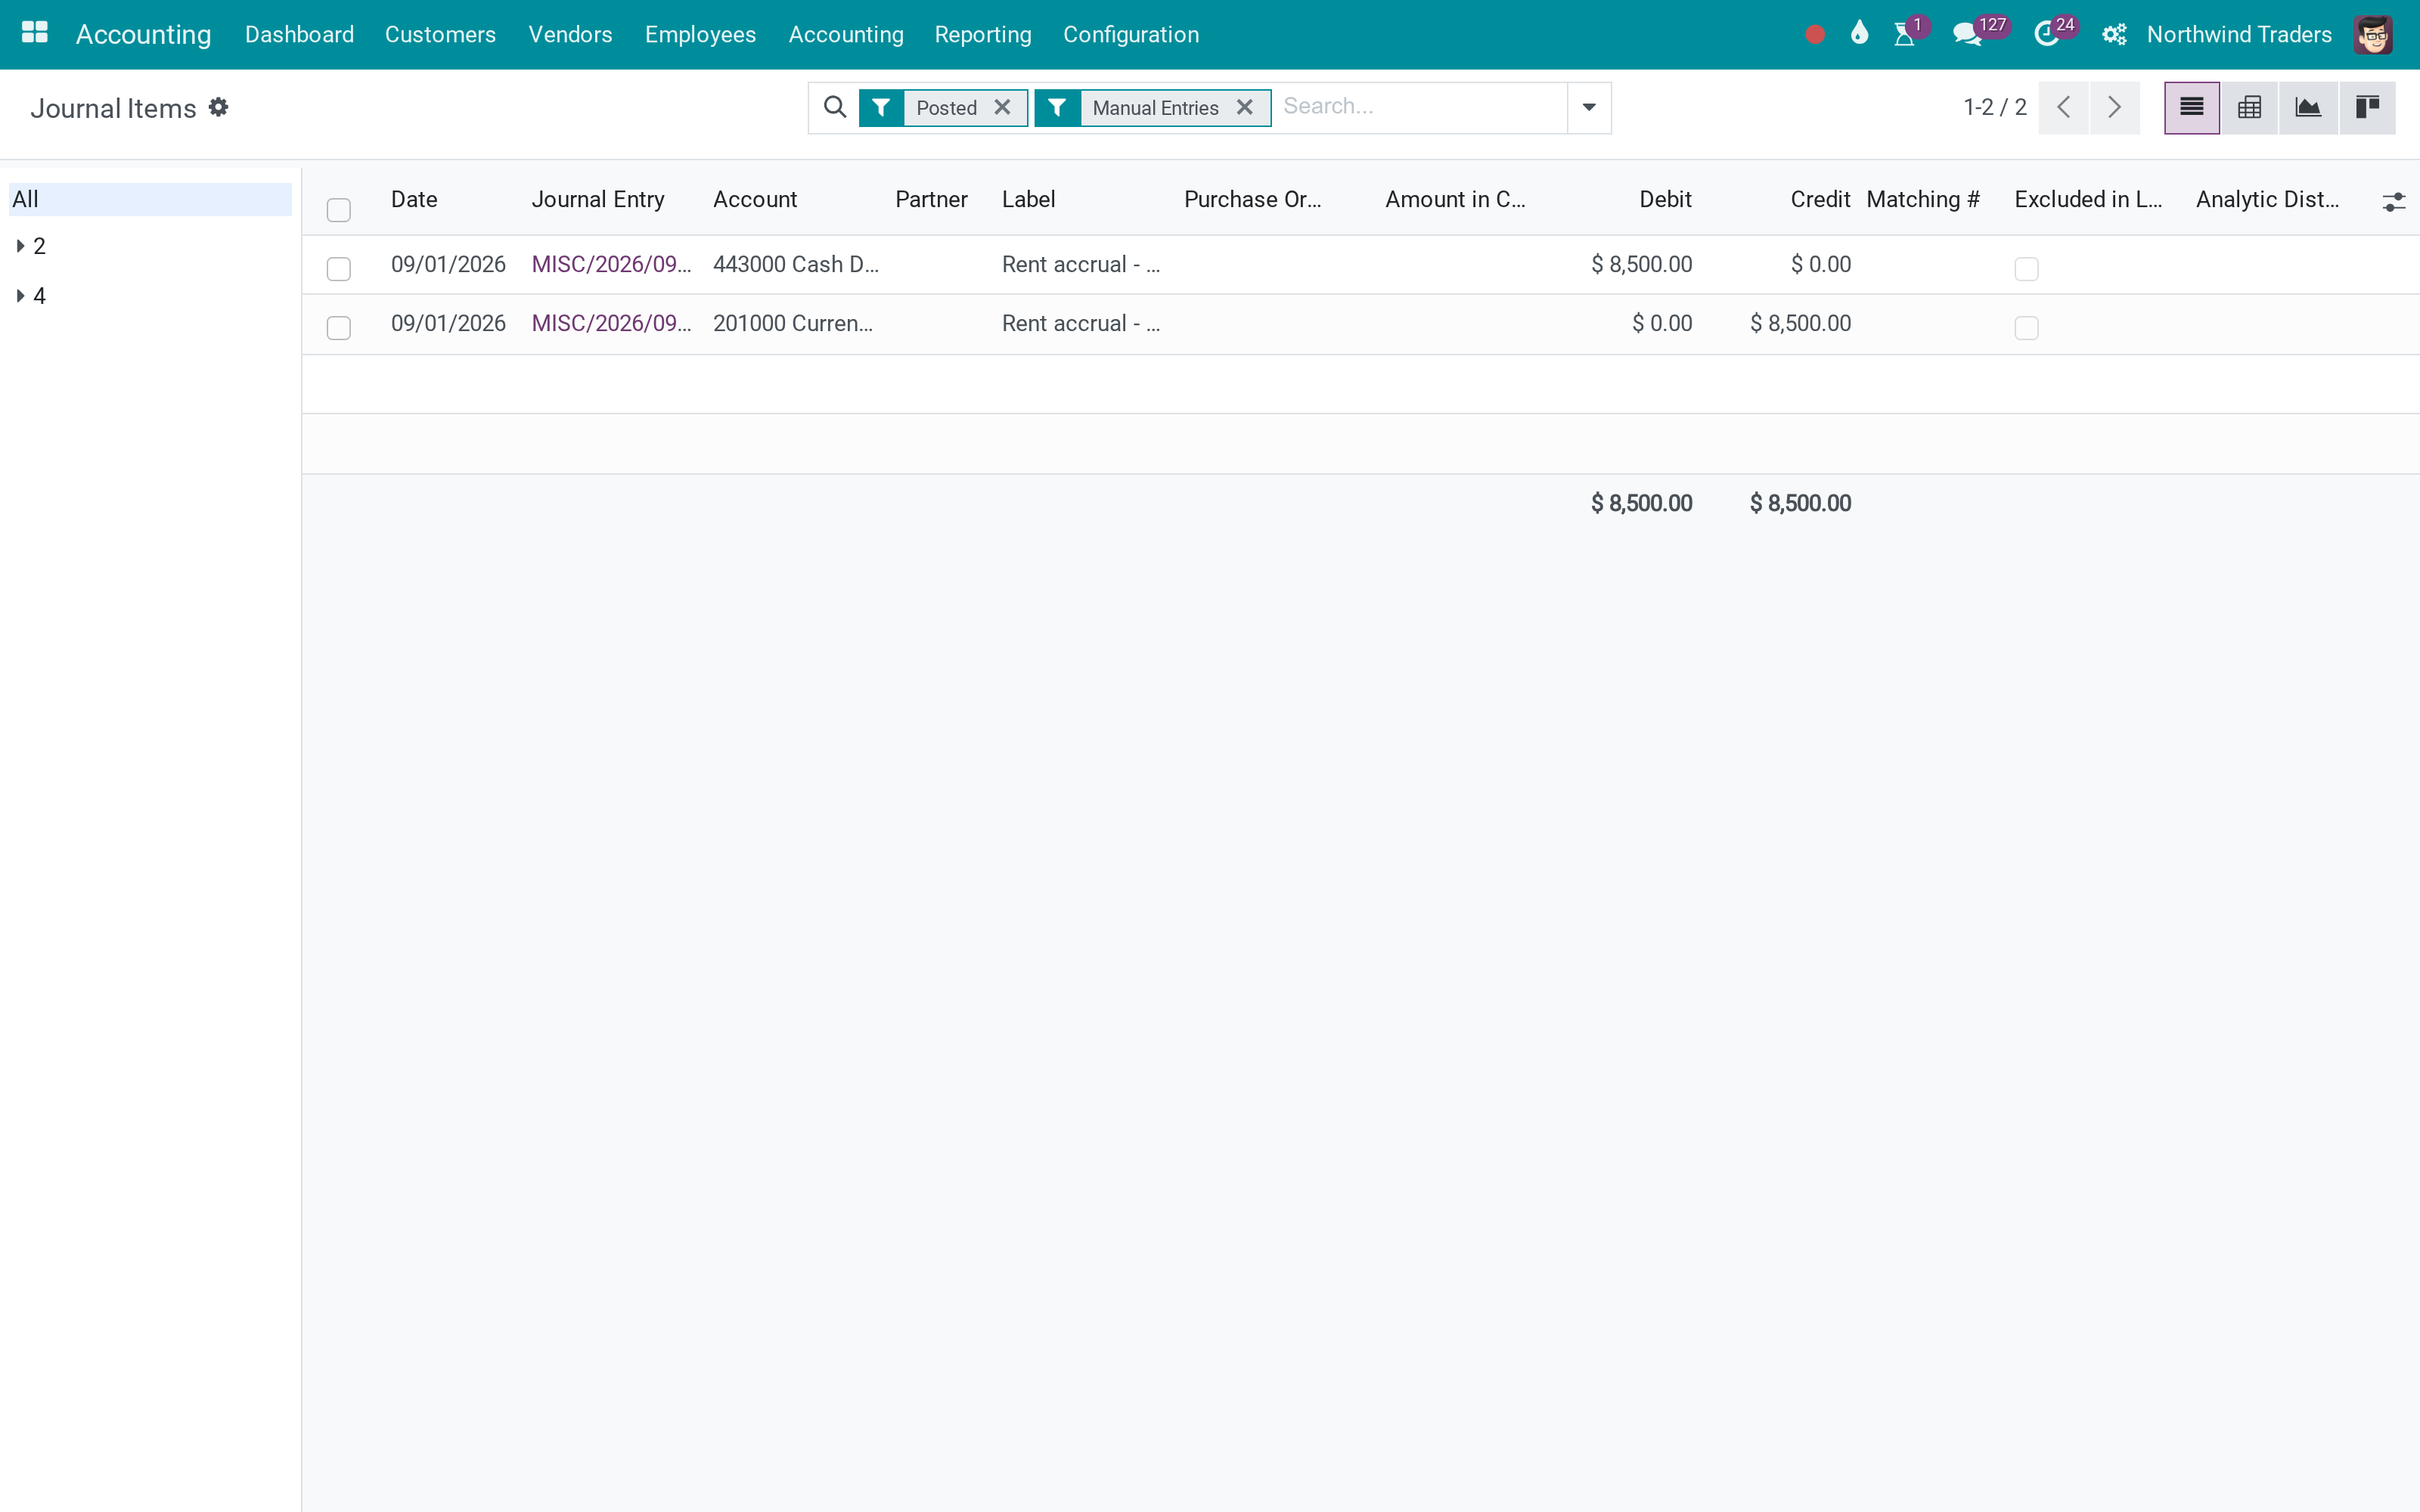This screenshot has height=1512, width=2420.
Task: Open the gears settings icon in navbar
Action: pyautogui.click(x=2114, y=35)
